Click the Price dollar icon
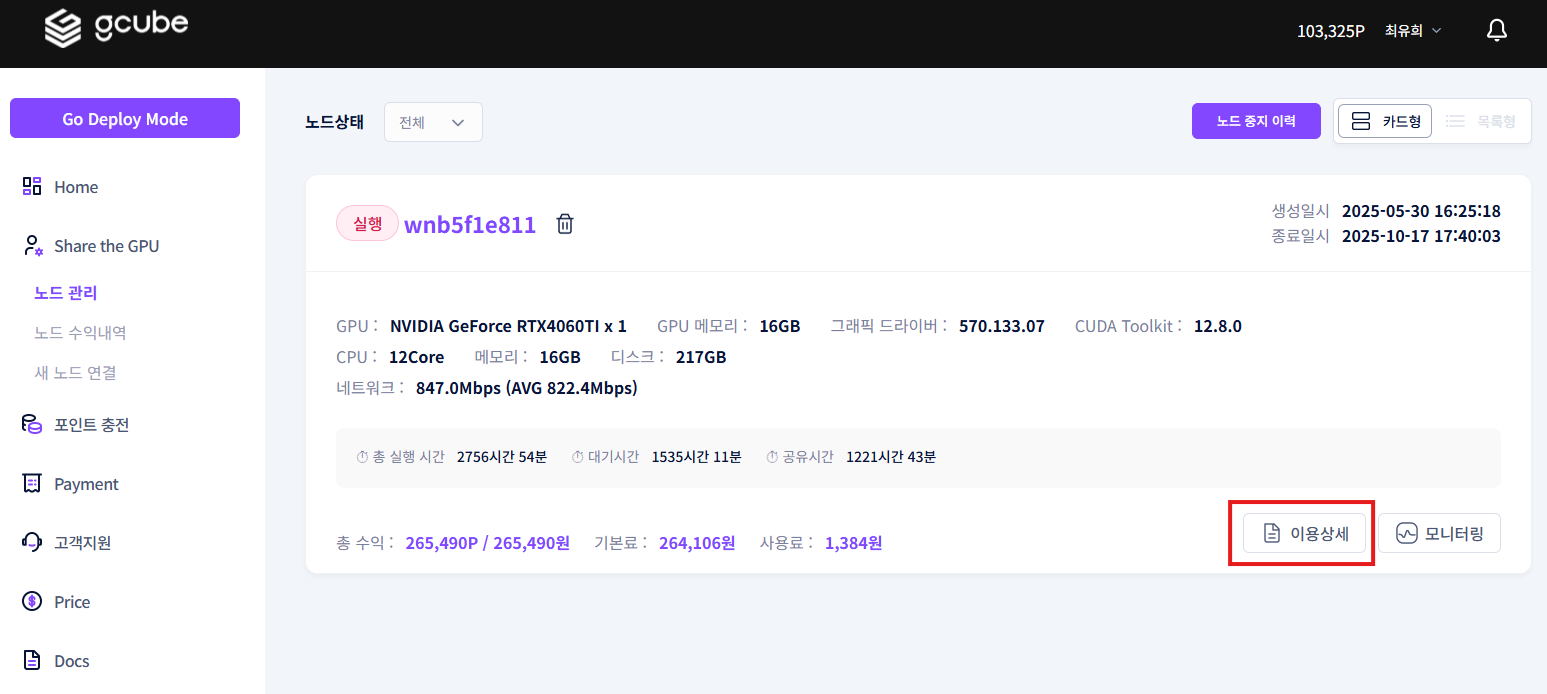 pyautogui.click(x=32, y=601)
